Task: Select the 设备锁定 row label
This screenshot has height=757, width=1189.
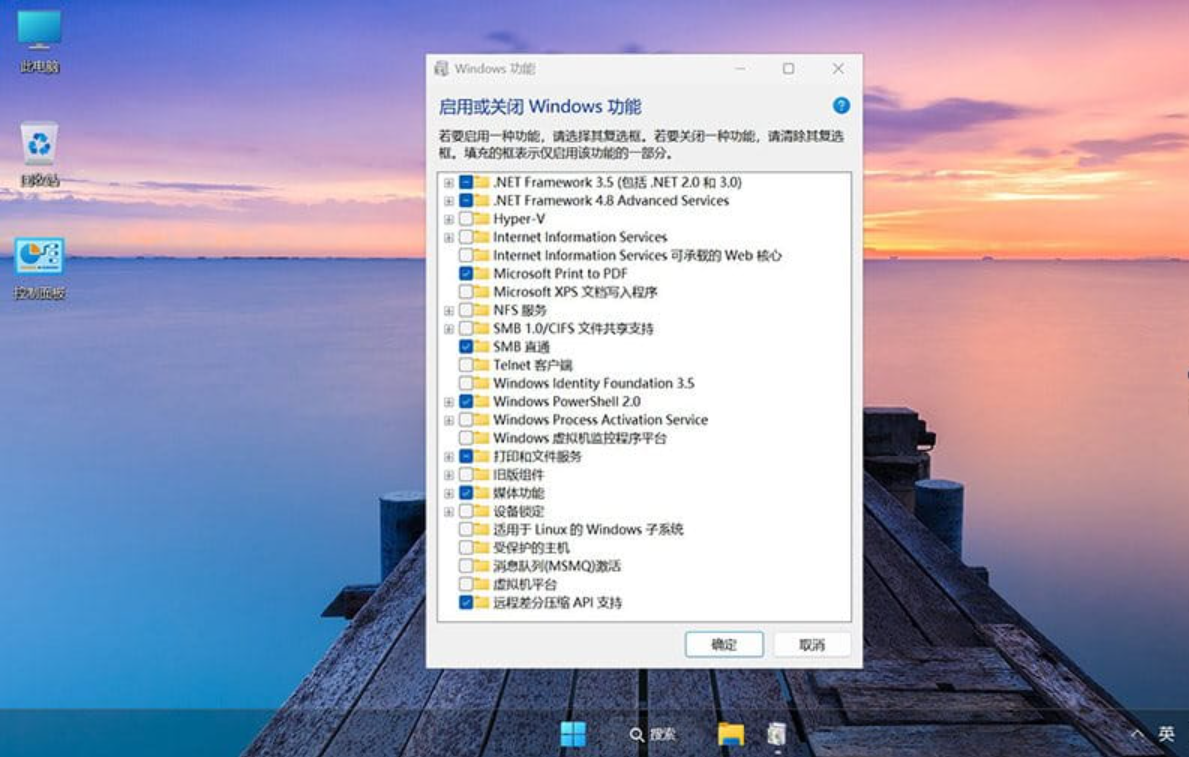Action: tap(519, 511)
